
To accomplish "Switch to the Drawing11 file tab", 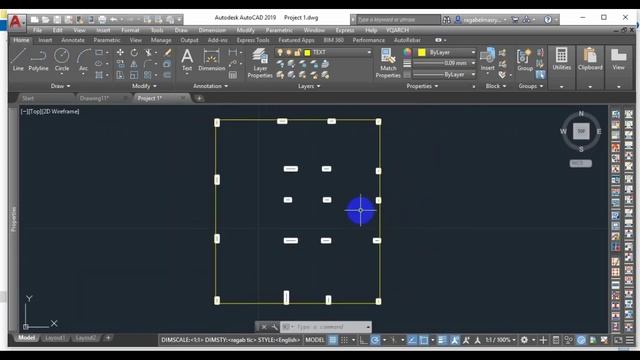I will click(94, 98).
